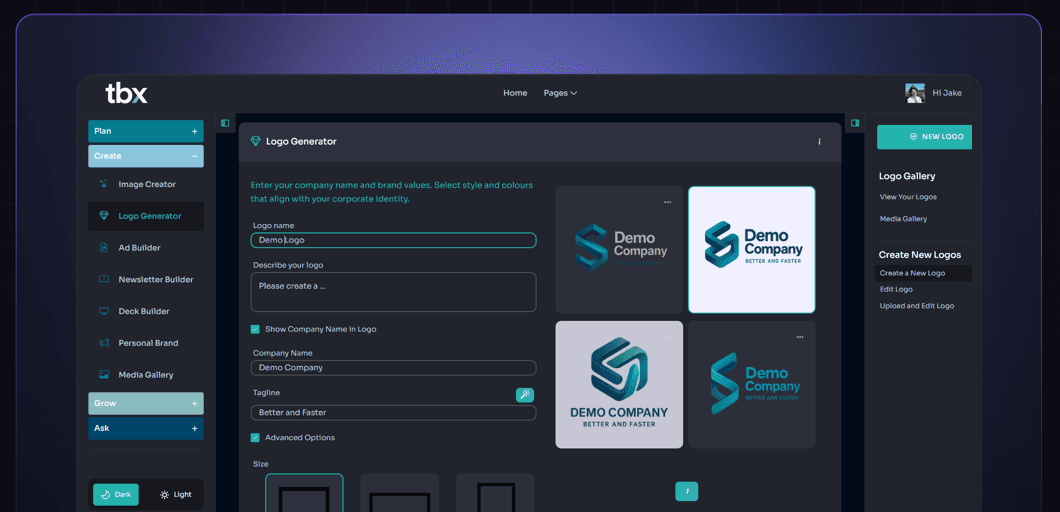Image resolution: width=1060 pixels, height=512 pixels.
Task: Collapse the left sidebar panel icon
Action: tap(225, 124)
